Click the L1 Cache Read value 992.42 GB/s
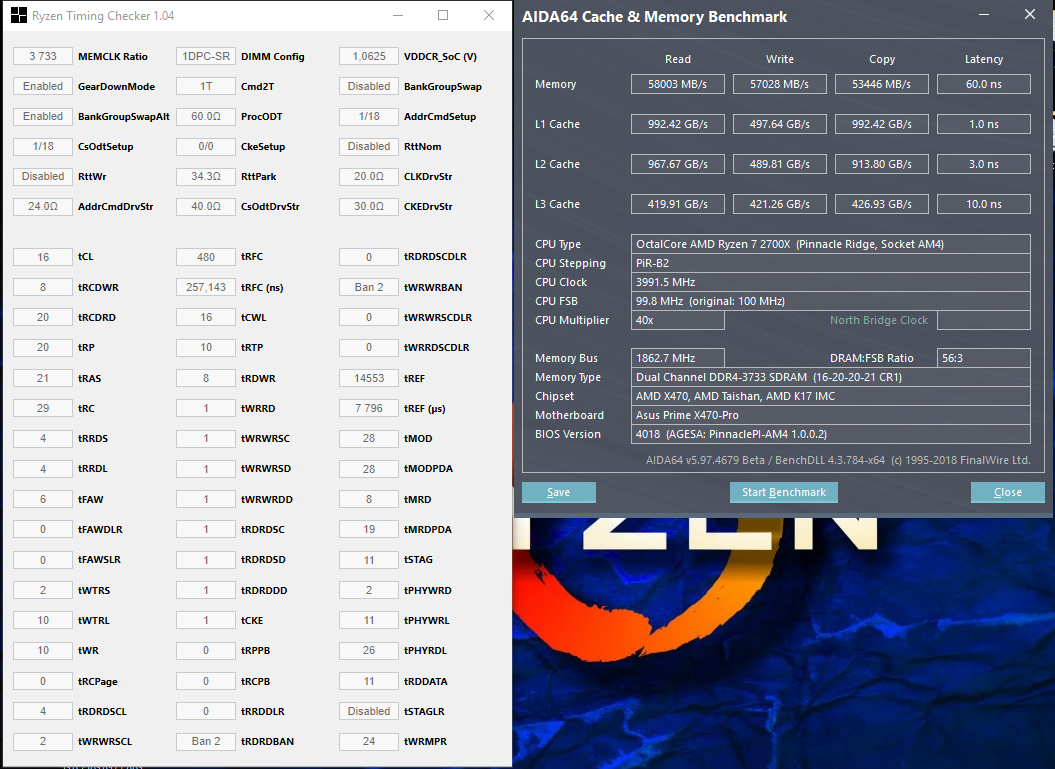This screenshot has height=769, width=1055. coord(678,124)
